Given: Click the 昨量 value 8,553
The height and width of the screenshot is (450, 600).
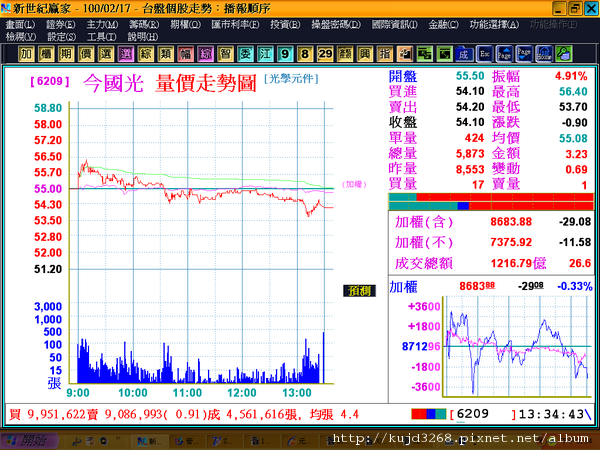Looking at the screenshot, I should click(x=470, y=169).
